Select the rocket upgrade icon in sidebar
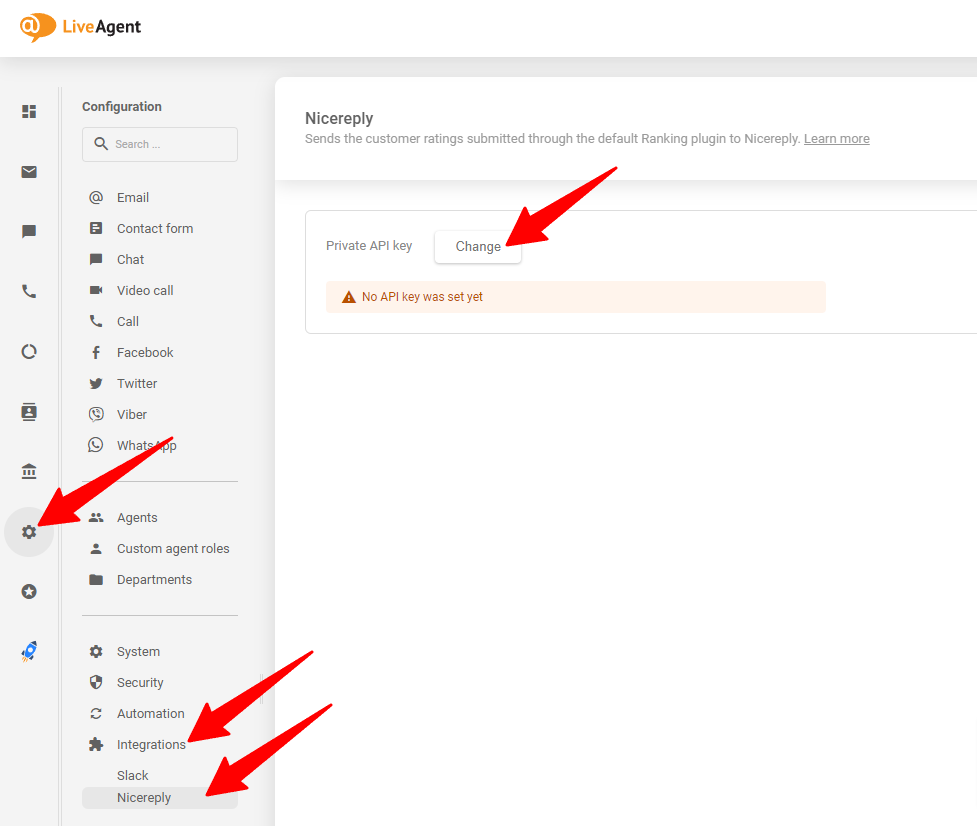Screen dimensions: 977x826 pyautogui.click(x=28, y=651)
